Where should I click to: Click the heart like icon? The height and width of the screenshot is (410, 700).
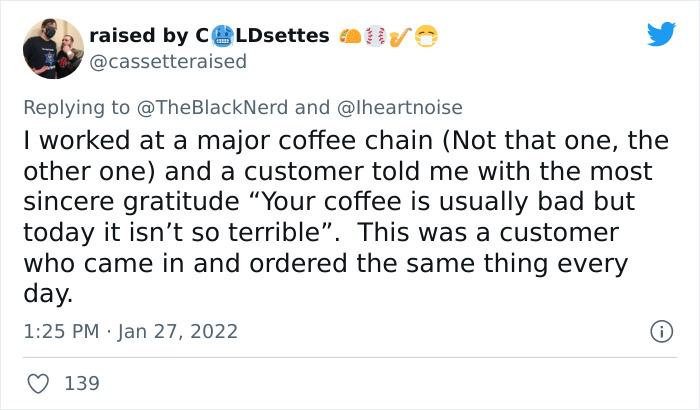coord(38,384)
